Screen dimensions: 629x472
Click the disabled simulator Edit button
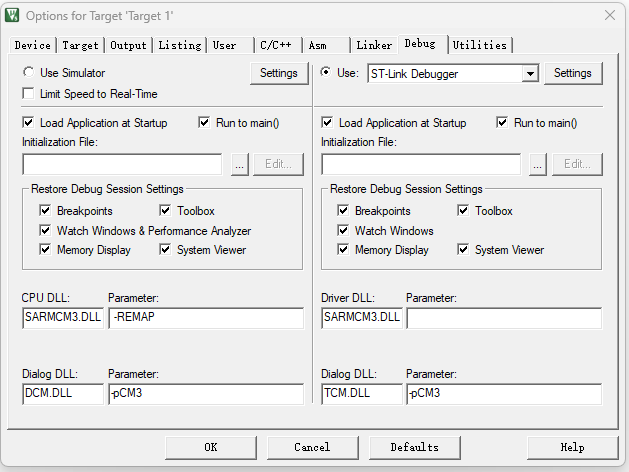278,164
